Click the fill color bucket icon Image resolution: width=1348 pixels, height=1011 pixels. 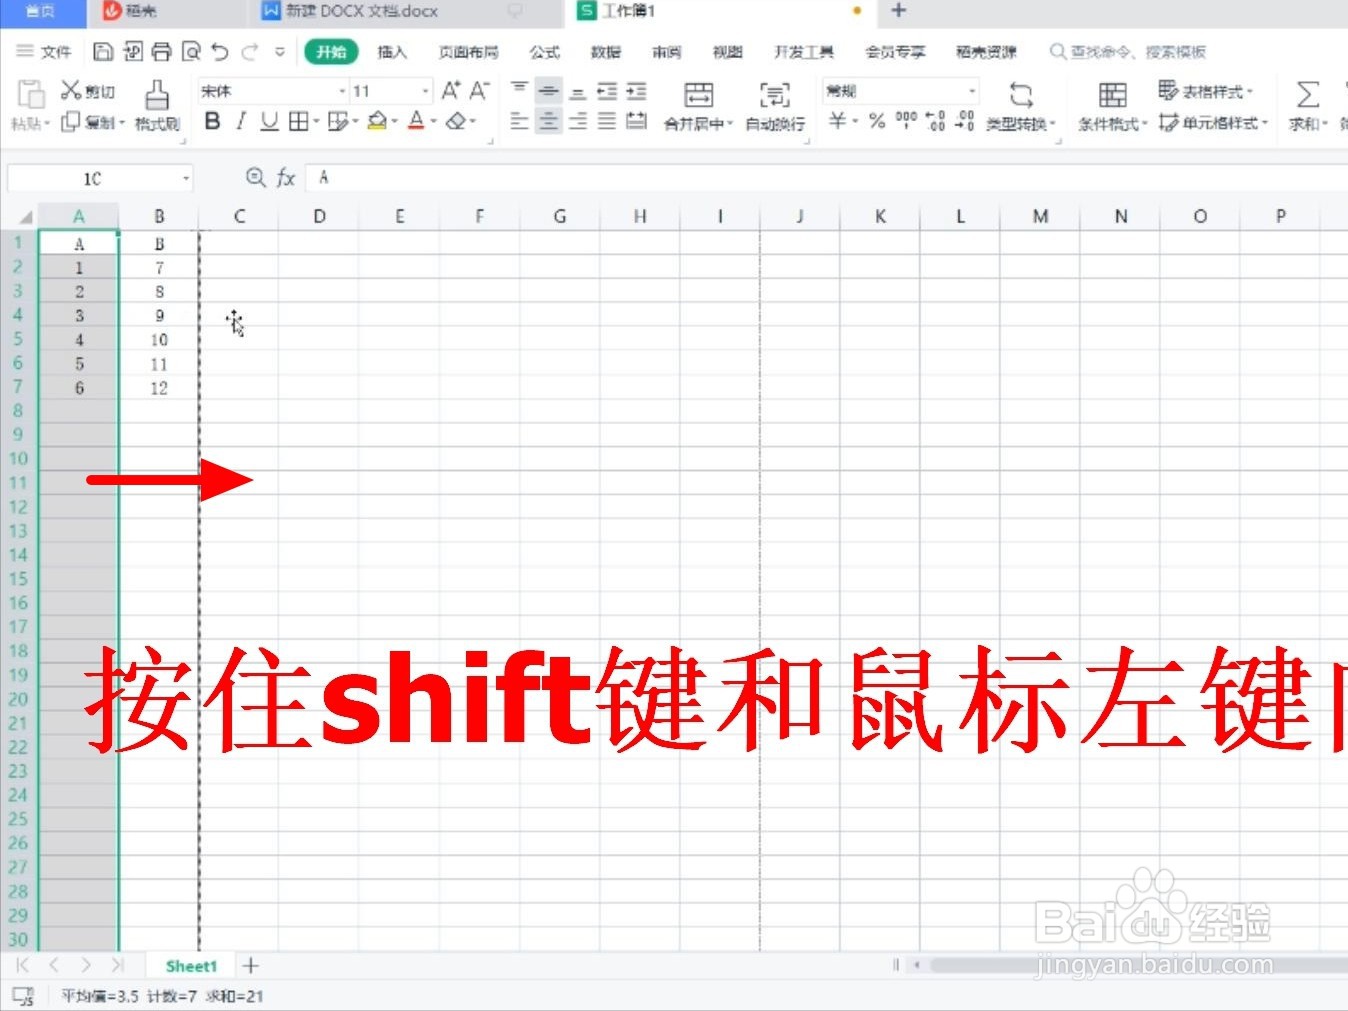377,121
